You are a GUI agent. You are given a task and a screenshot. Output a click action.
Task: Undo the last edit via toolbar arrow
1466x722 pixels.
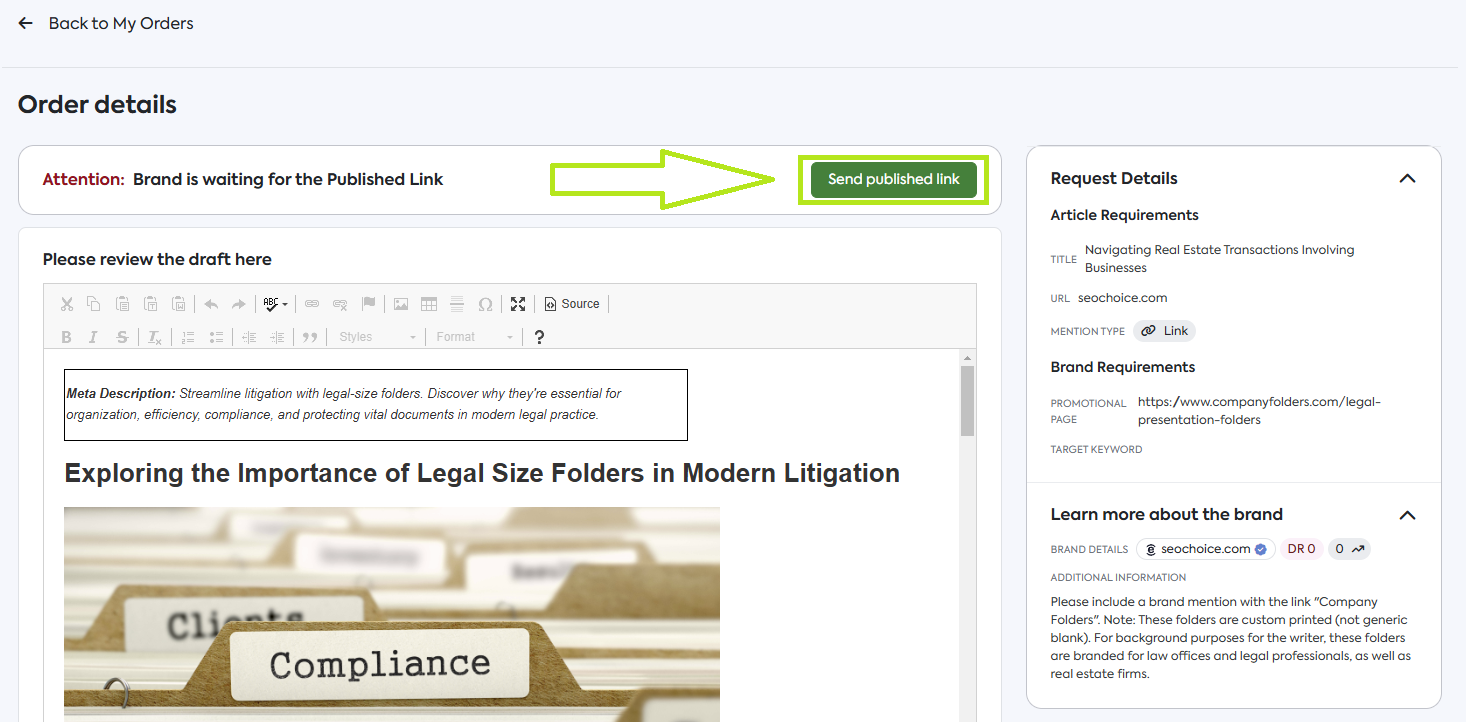coord(211,304)
